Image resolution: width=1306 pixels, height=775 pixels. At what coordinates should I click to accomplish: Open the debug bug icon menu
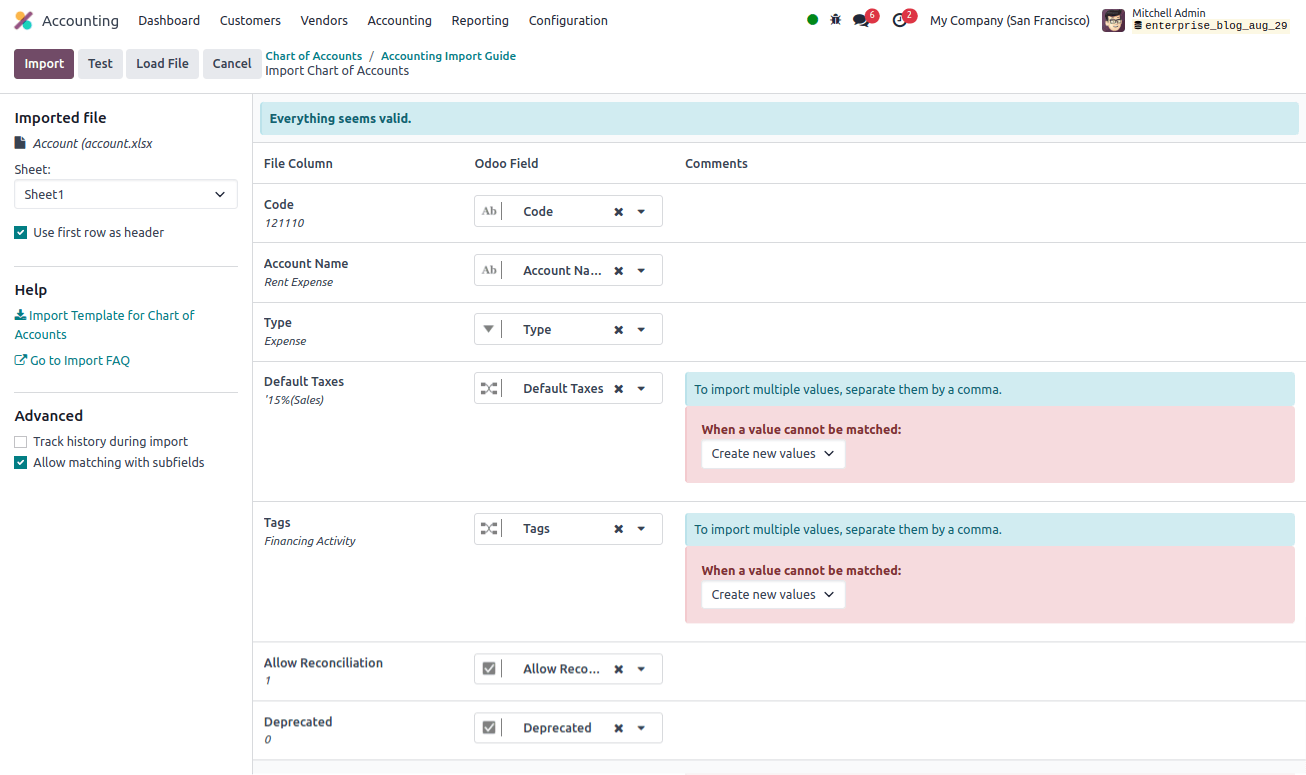[836, 20]
